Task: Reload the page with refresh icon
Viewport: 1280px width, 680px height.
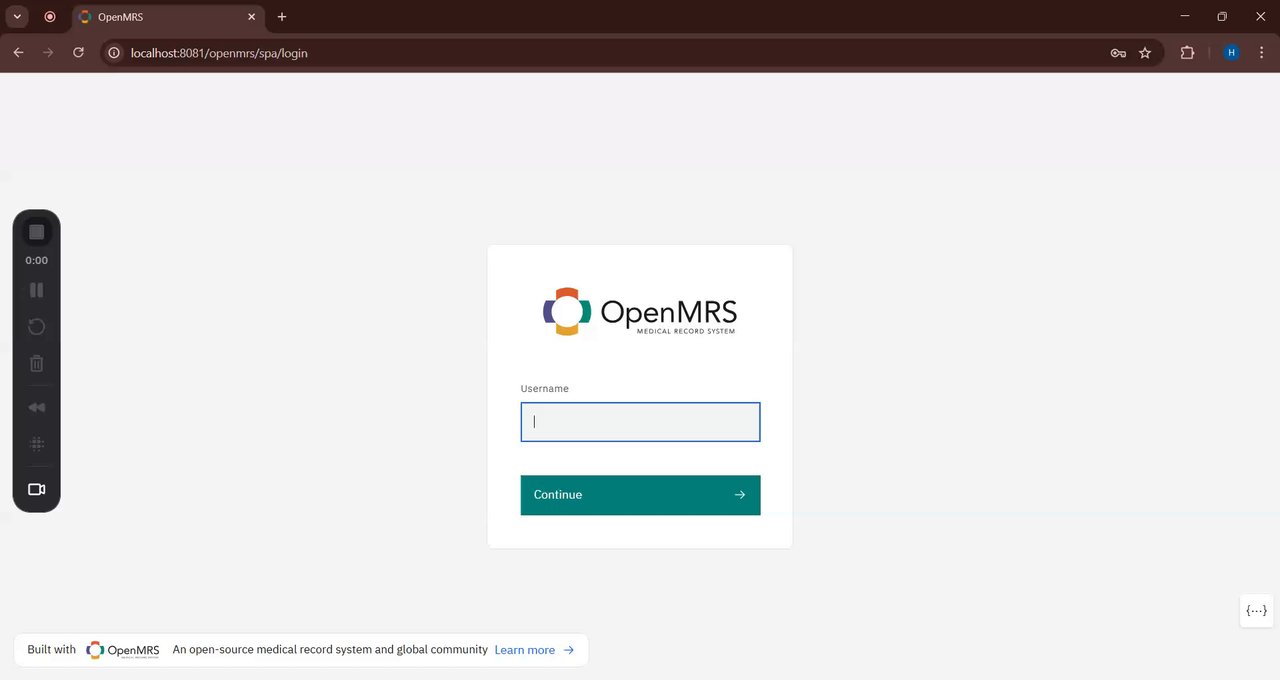Action: pos(78,53)
